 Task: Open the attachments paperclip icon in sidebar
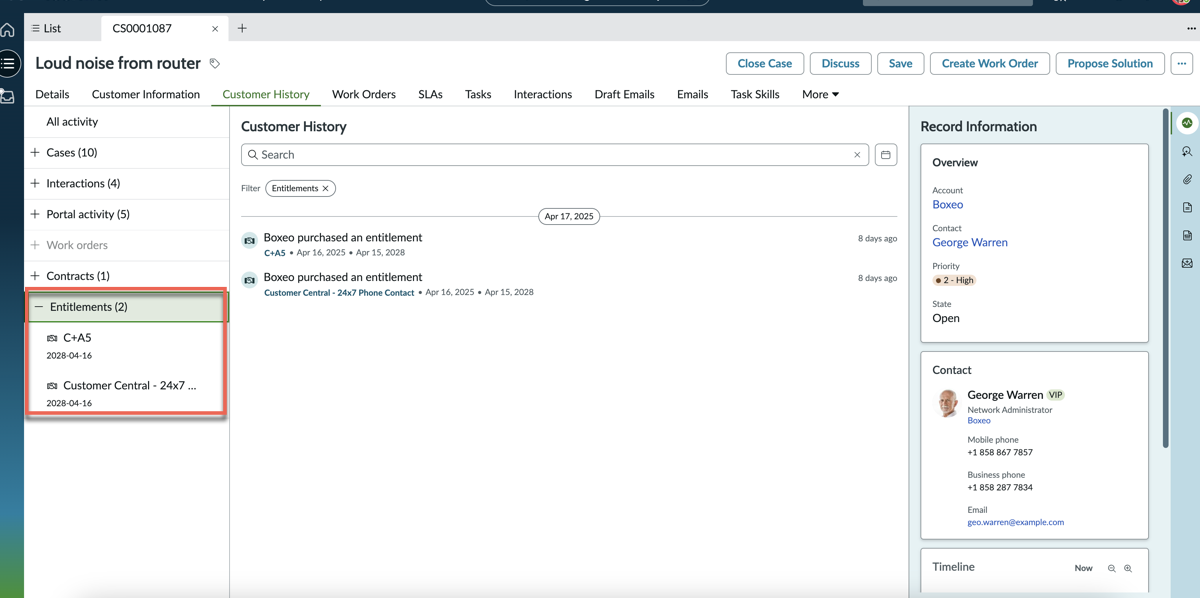pyautogui.click(x=1187, y=180)
